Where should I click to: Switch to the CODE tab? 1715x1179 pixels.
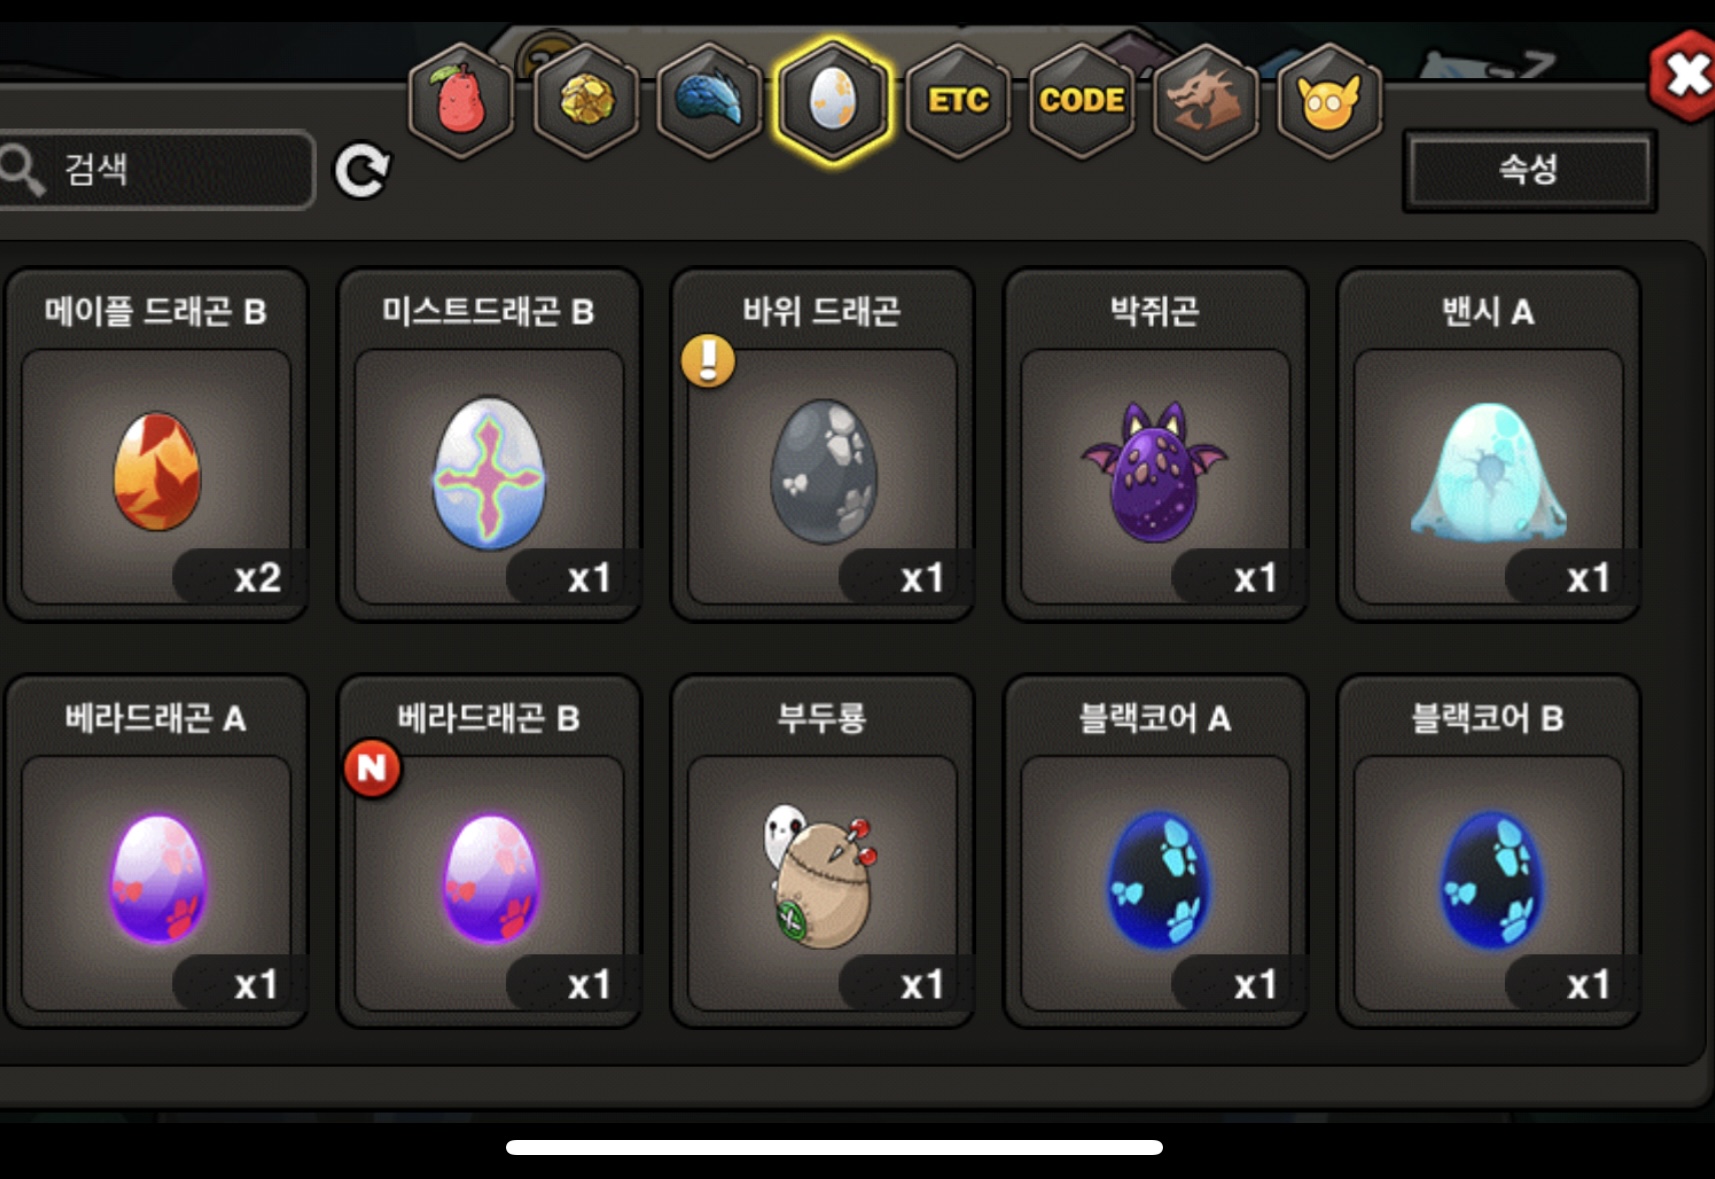pyautogui.click(x=1081, y=100)
